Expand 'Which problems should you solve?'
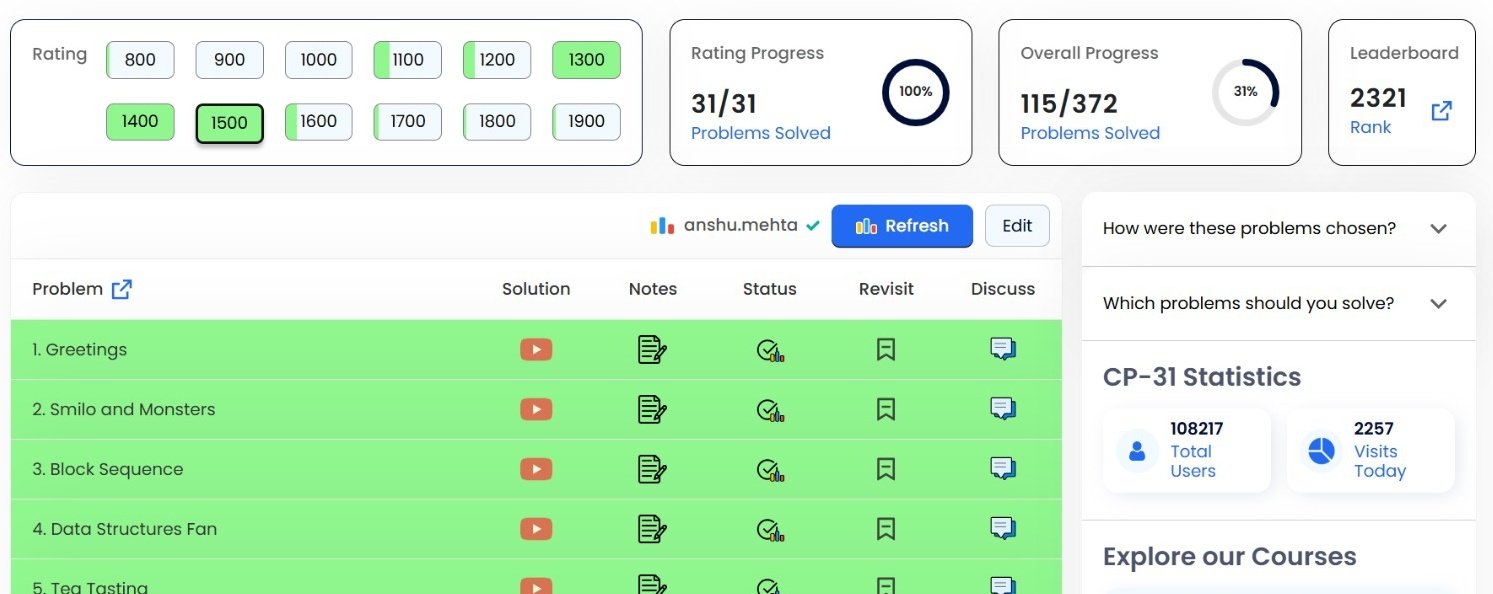Image resolution: width=1493 pixels, height=594 pixels. click(x=1279, y=303)
